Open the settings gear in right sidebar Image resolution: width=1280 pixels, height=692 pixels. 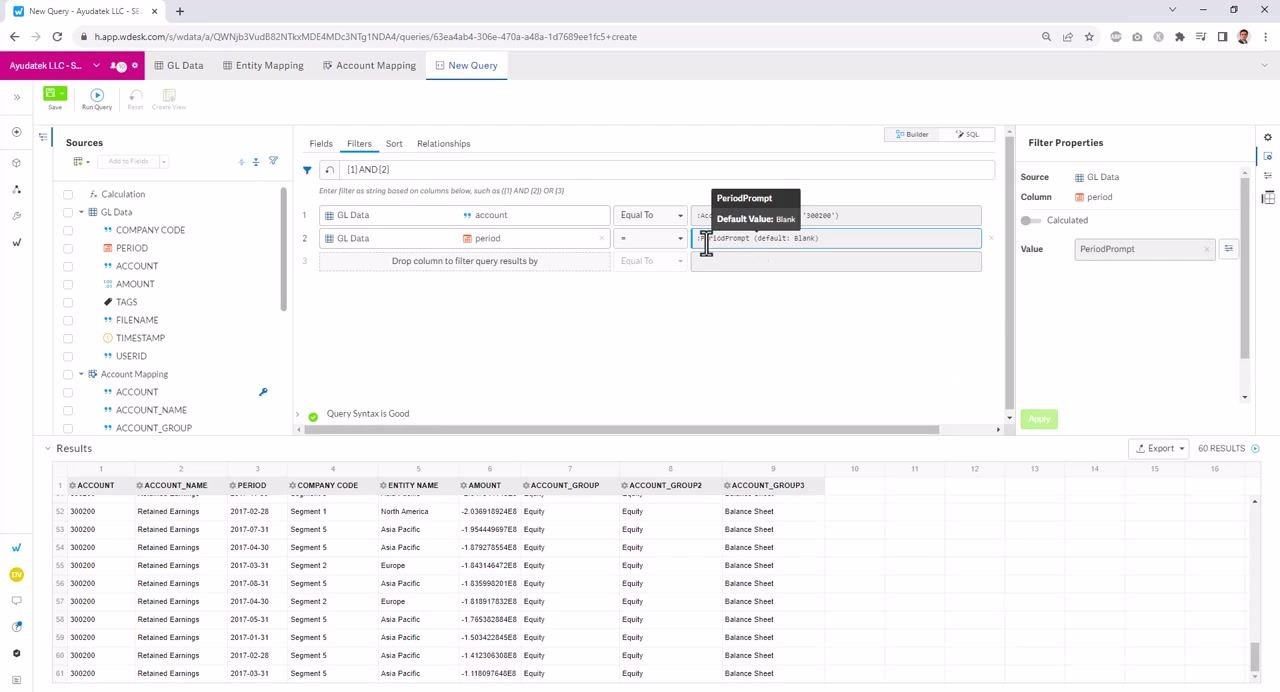click(1268, 138)
